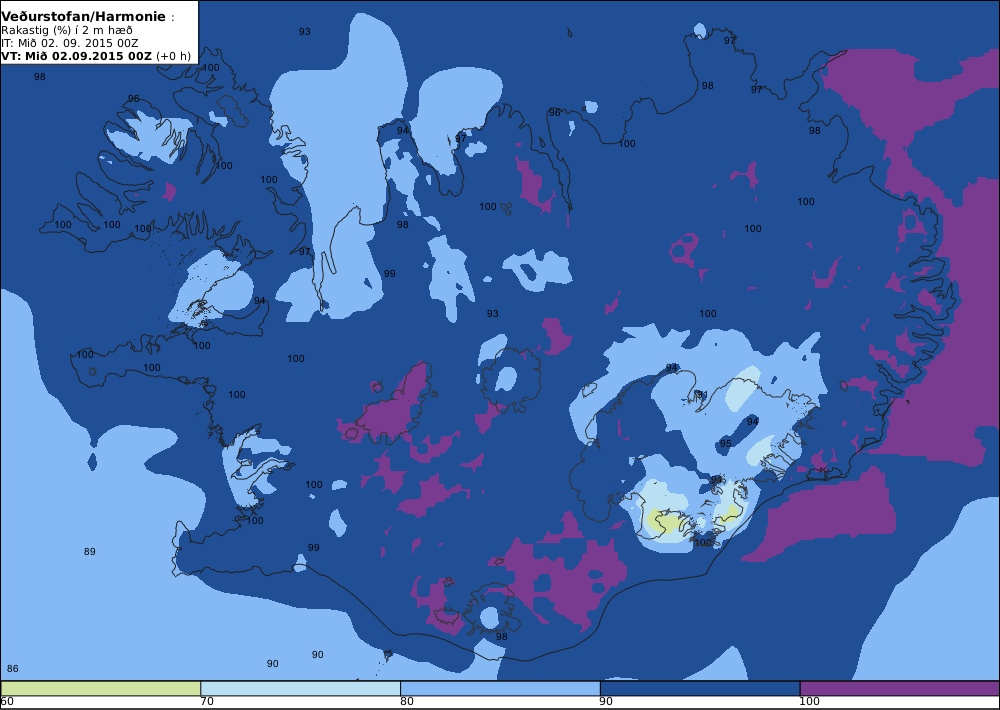
Task: Click the 'IT: Mið 02. 09. 2015 00Z' line
Action: 70,43
